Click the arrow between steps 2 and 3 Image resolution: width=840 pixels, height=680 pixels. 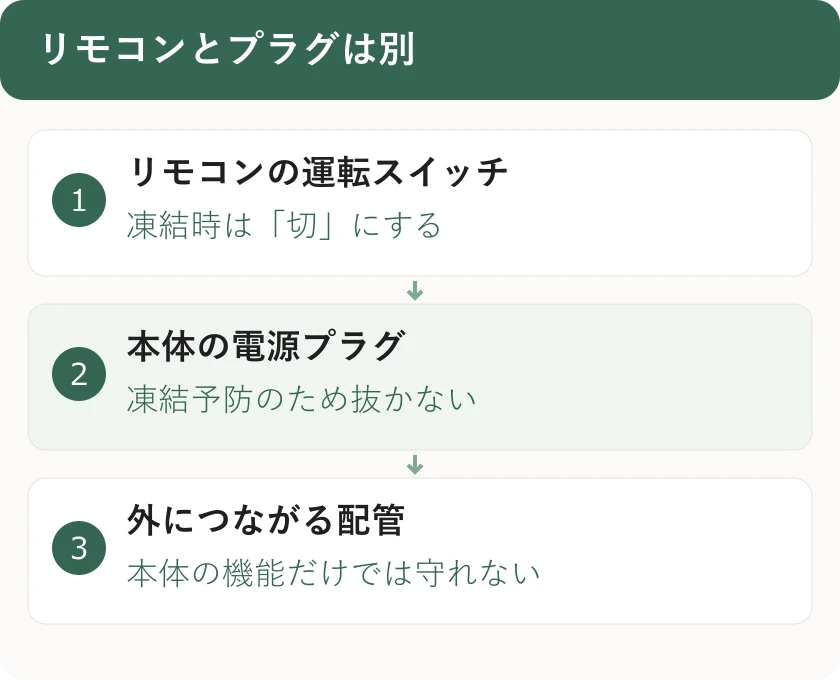point(415,465)
